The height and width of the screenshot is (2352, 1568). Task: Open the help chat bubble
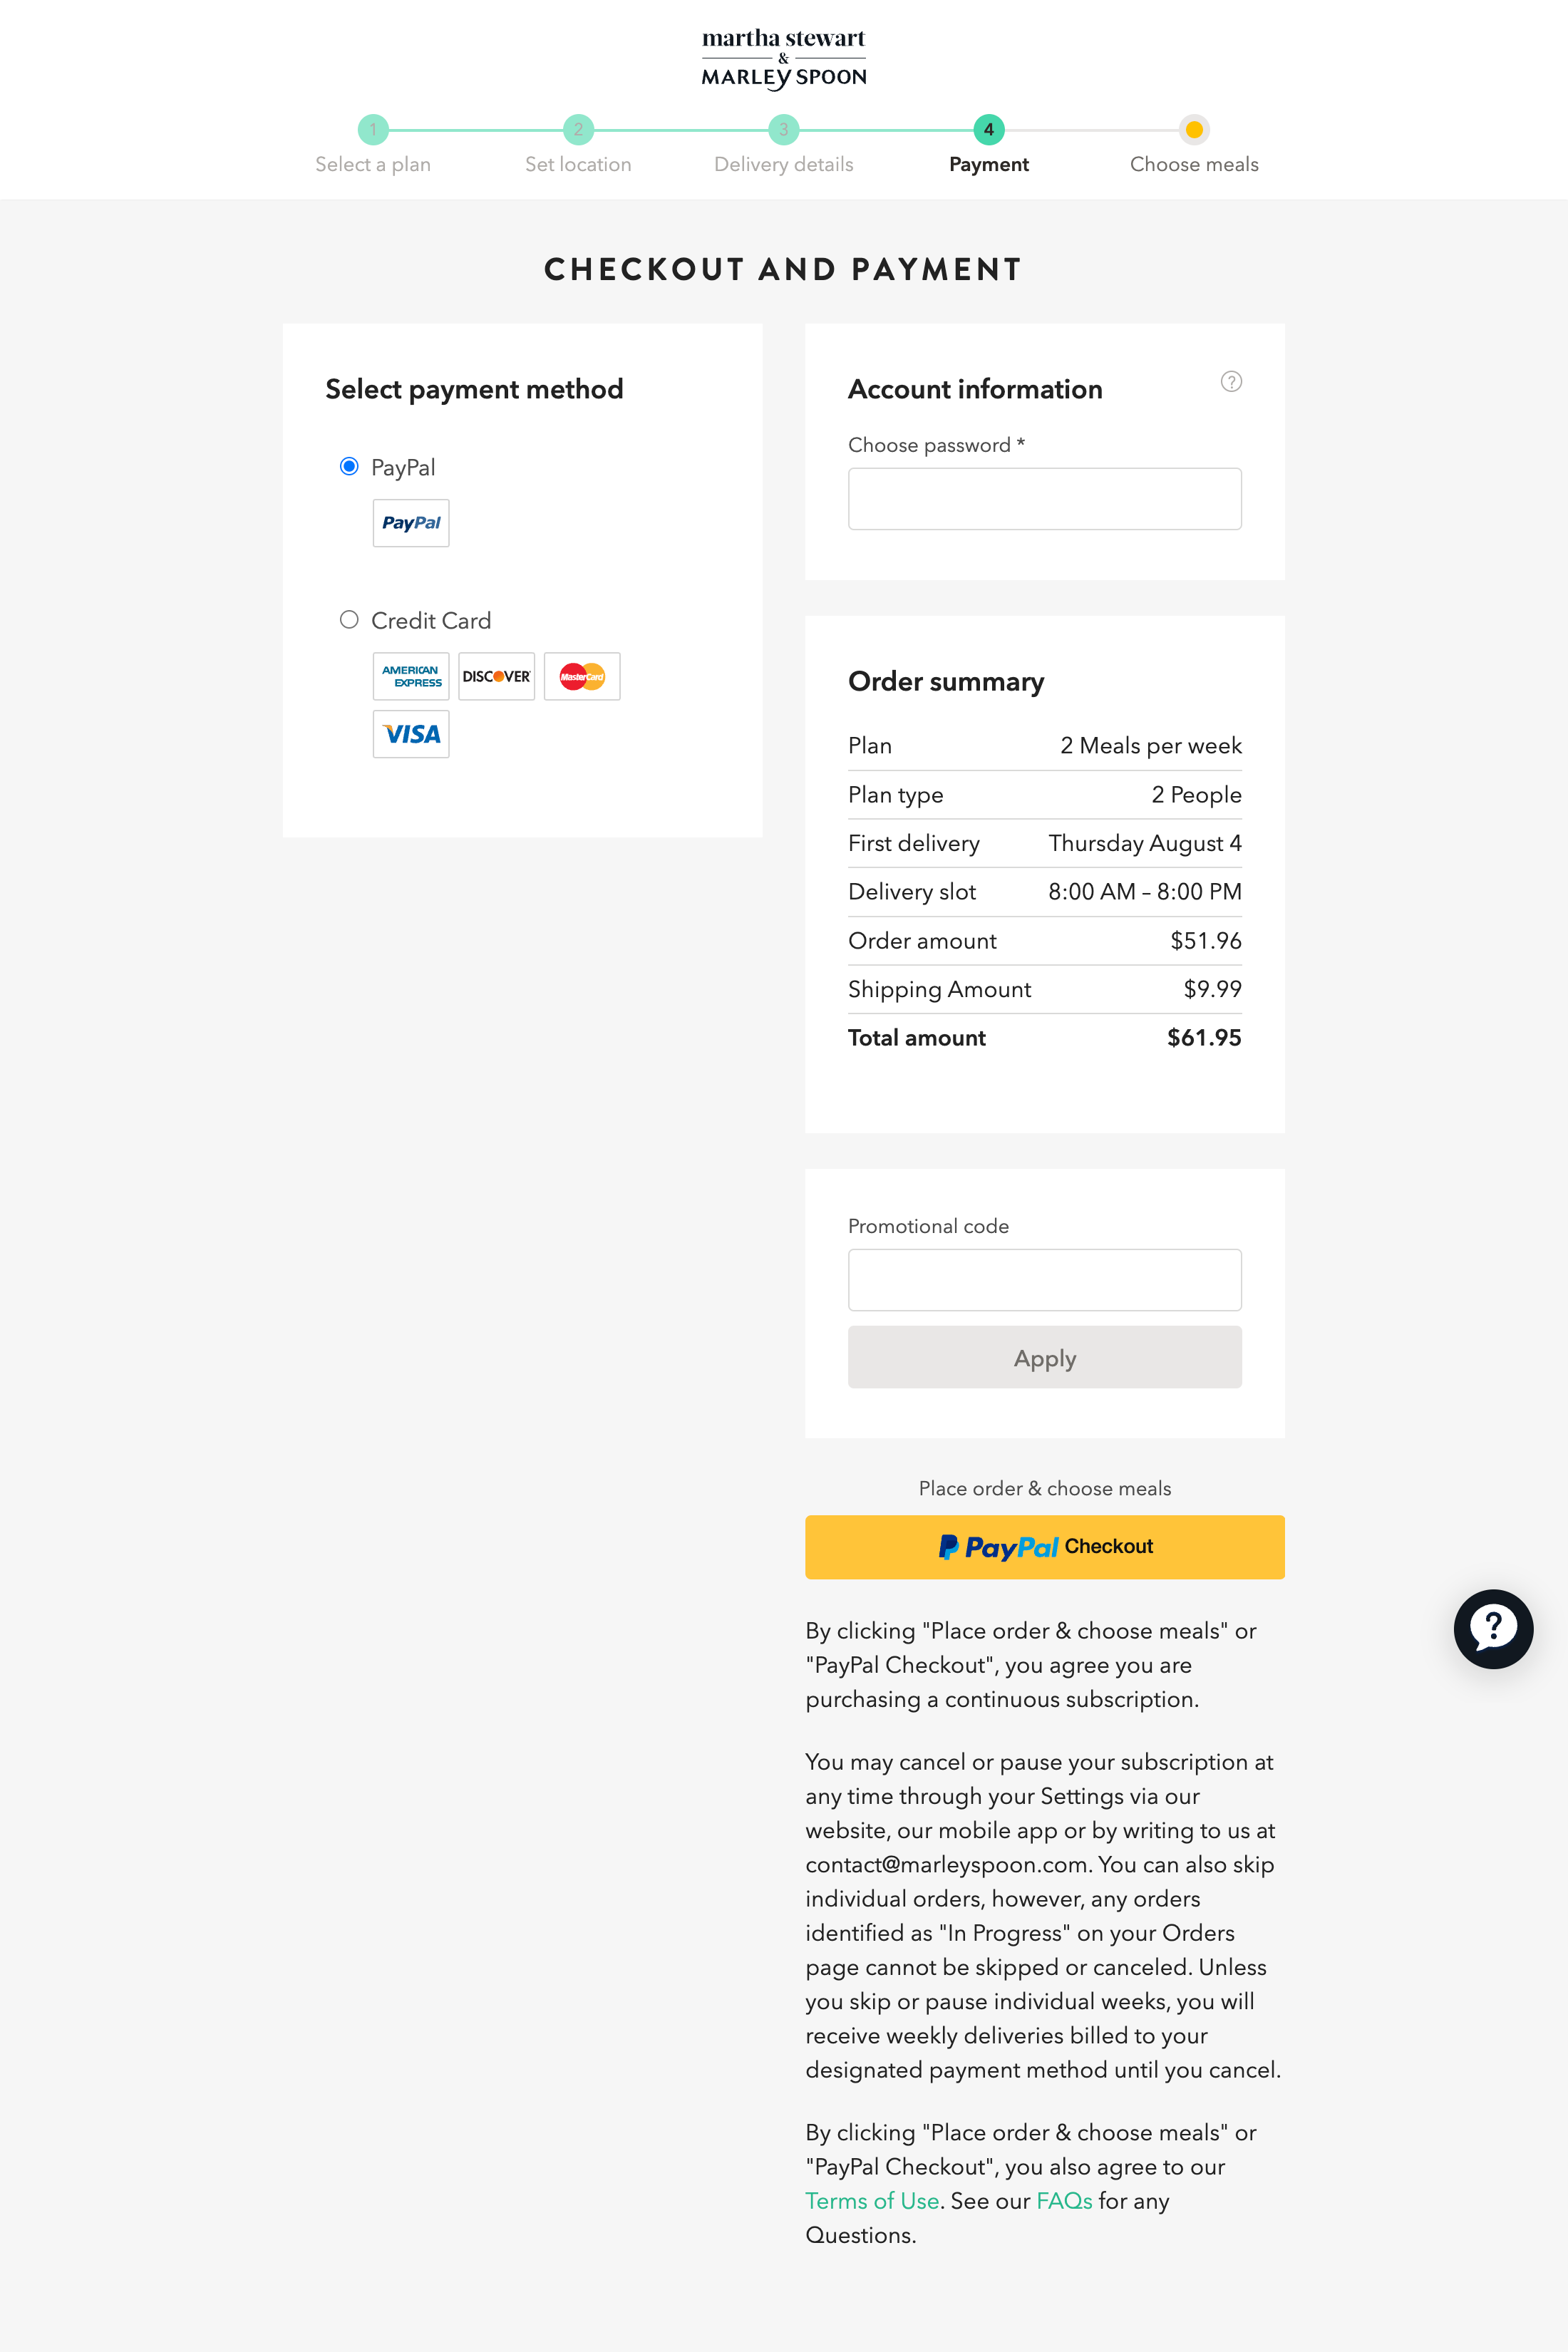pyautogui.click(x=1493, y=1629)
